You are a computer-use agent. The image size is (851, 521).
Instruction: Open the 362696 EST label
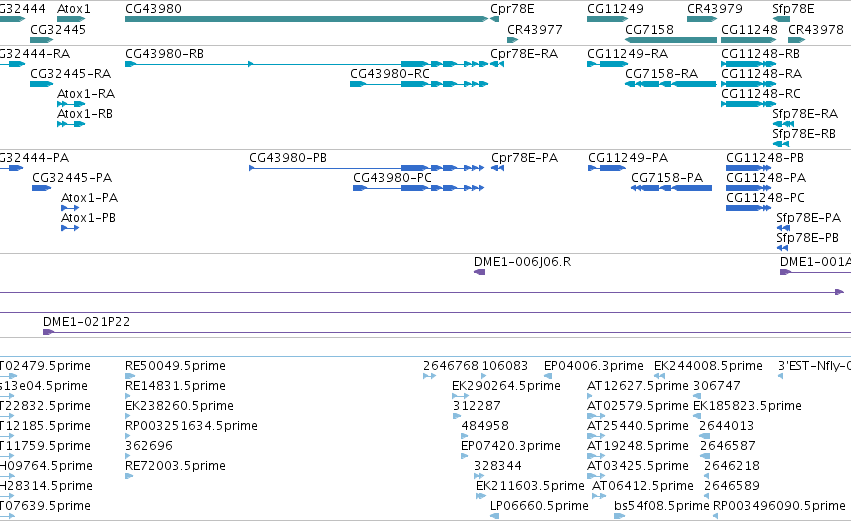click(x=149, y=446)
